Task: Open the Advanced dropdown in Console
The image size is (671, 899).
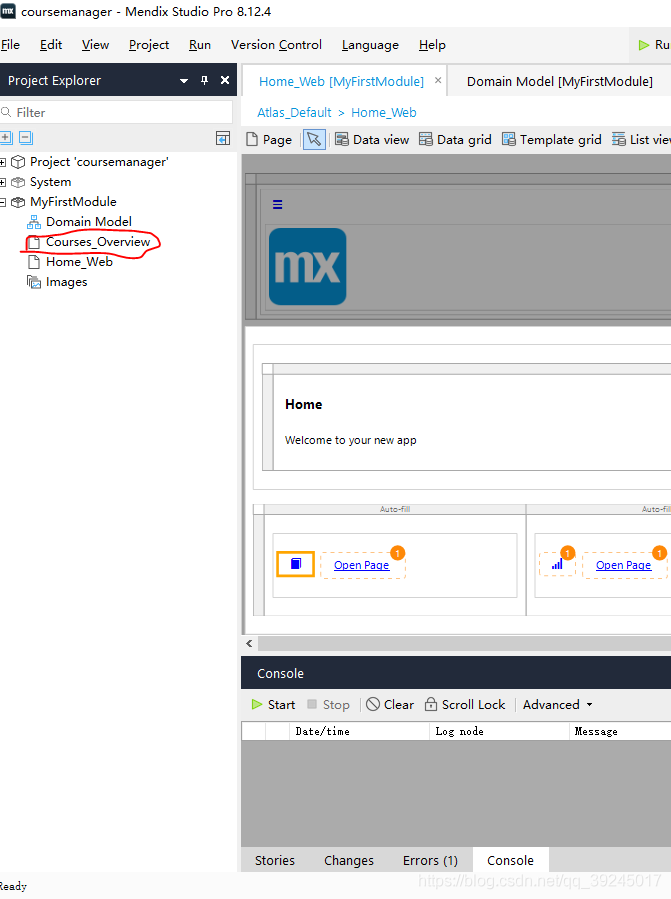Action: [557, 705]
